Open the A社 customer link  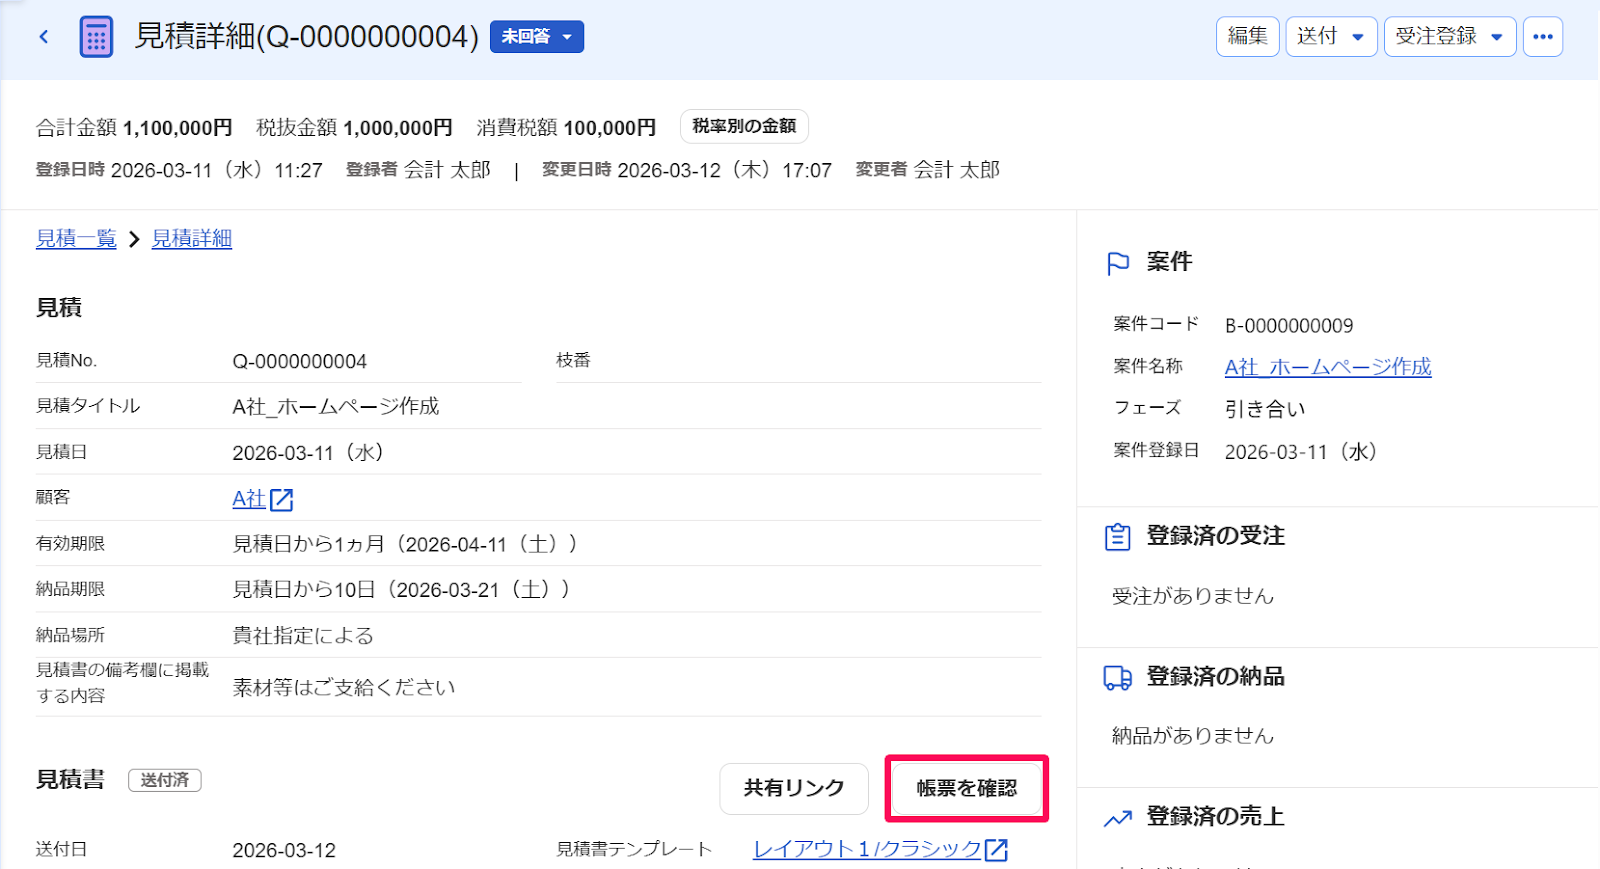tap(249, 498)
